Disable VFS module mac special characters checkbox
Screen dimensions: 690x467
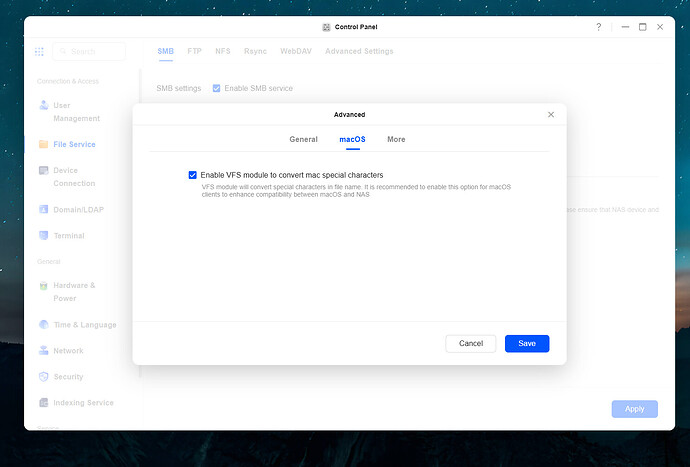pos(193,175)
